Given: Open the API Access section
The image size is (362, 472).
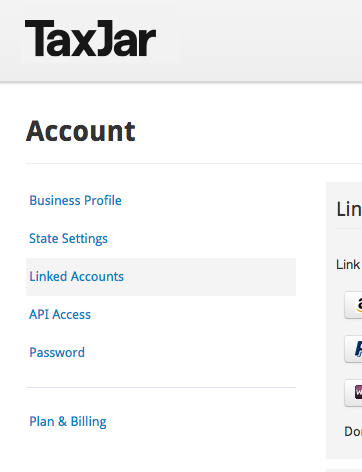Looking at the screenshot, I should [60, 314].
